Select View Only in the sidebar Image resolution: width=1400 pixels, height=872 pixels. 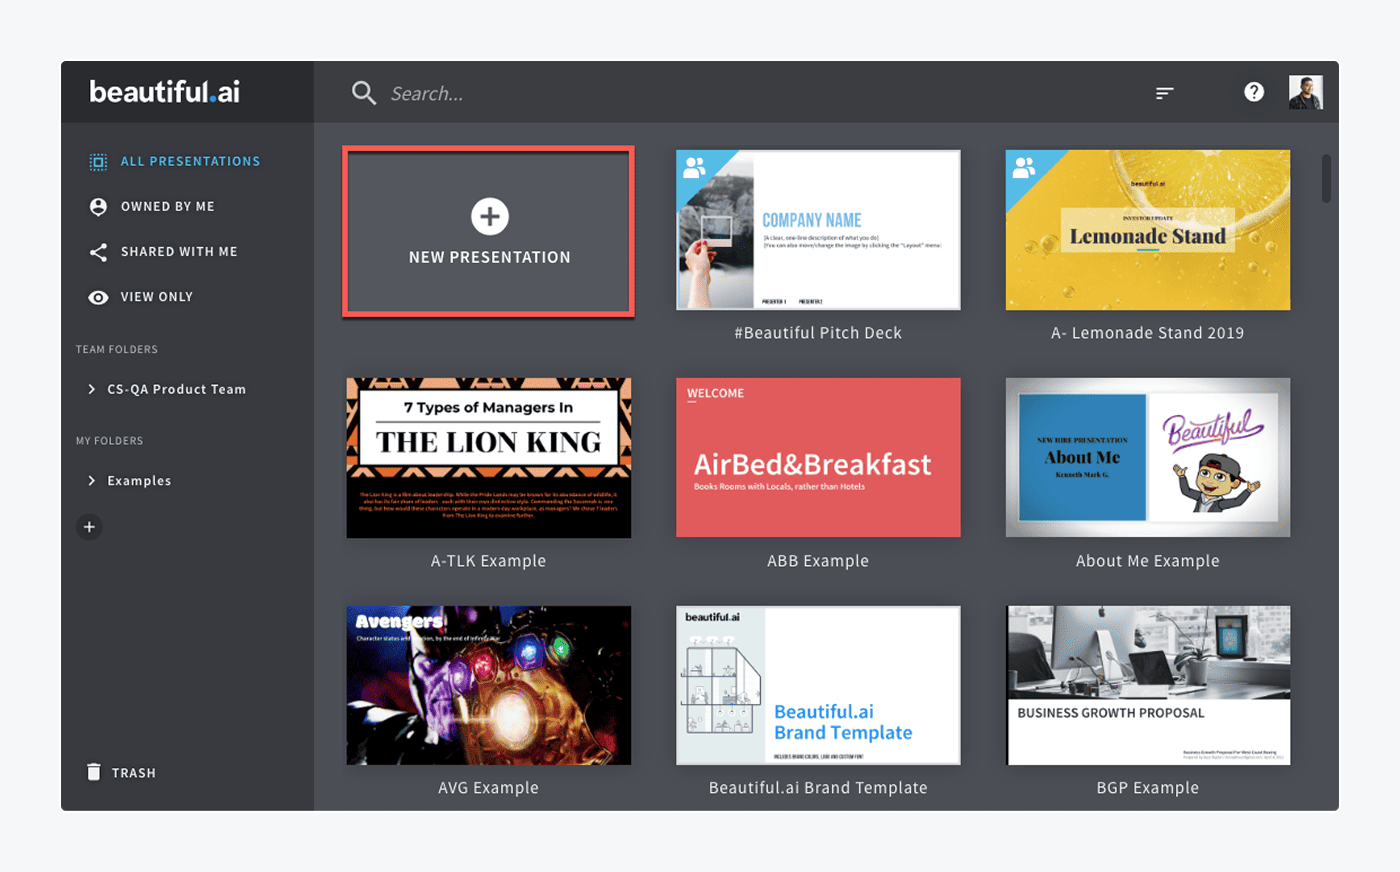click(x=157, y=297)
